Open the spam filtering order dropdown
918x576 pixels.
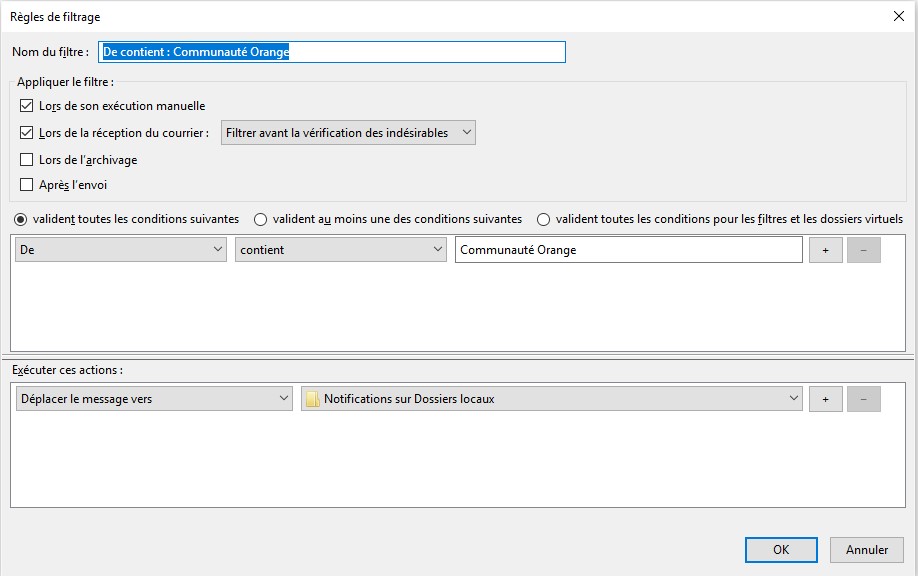click(350, 131)
